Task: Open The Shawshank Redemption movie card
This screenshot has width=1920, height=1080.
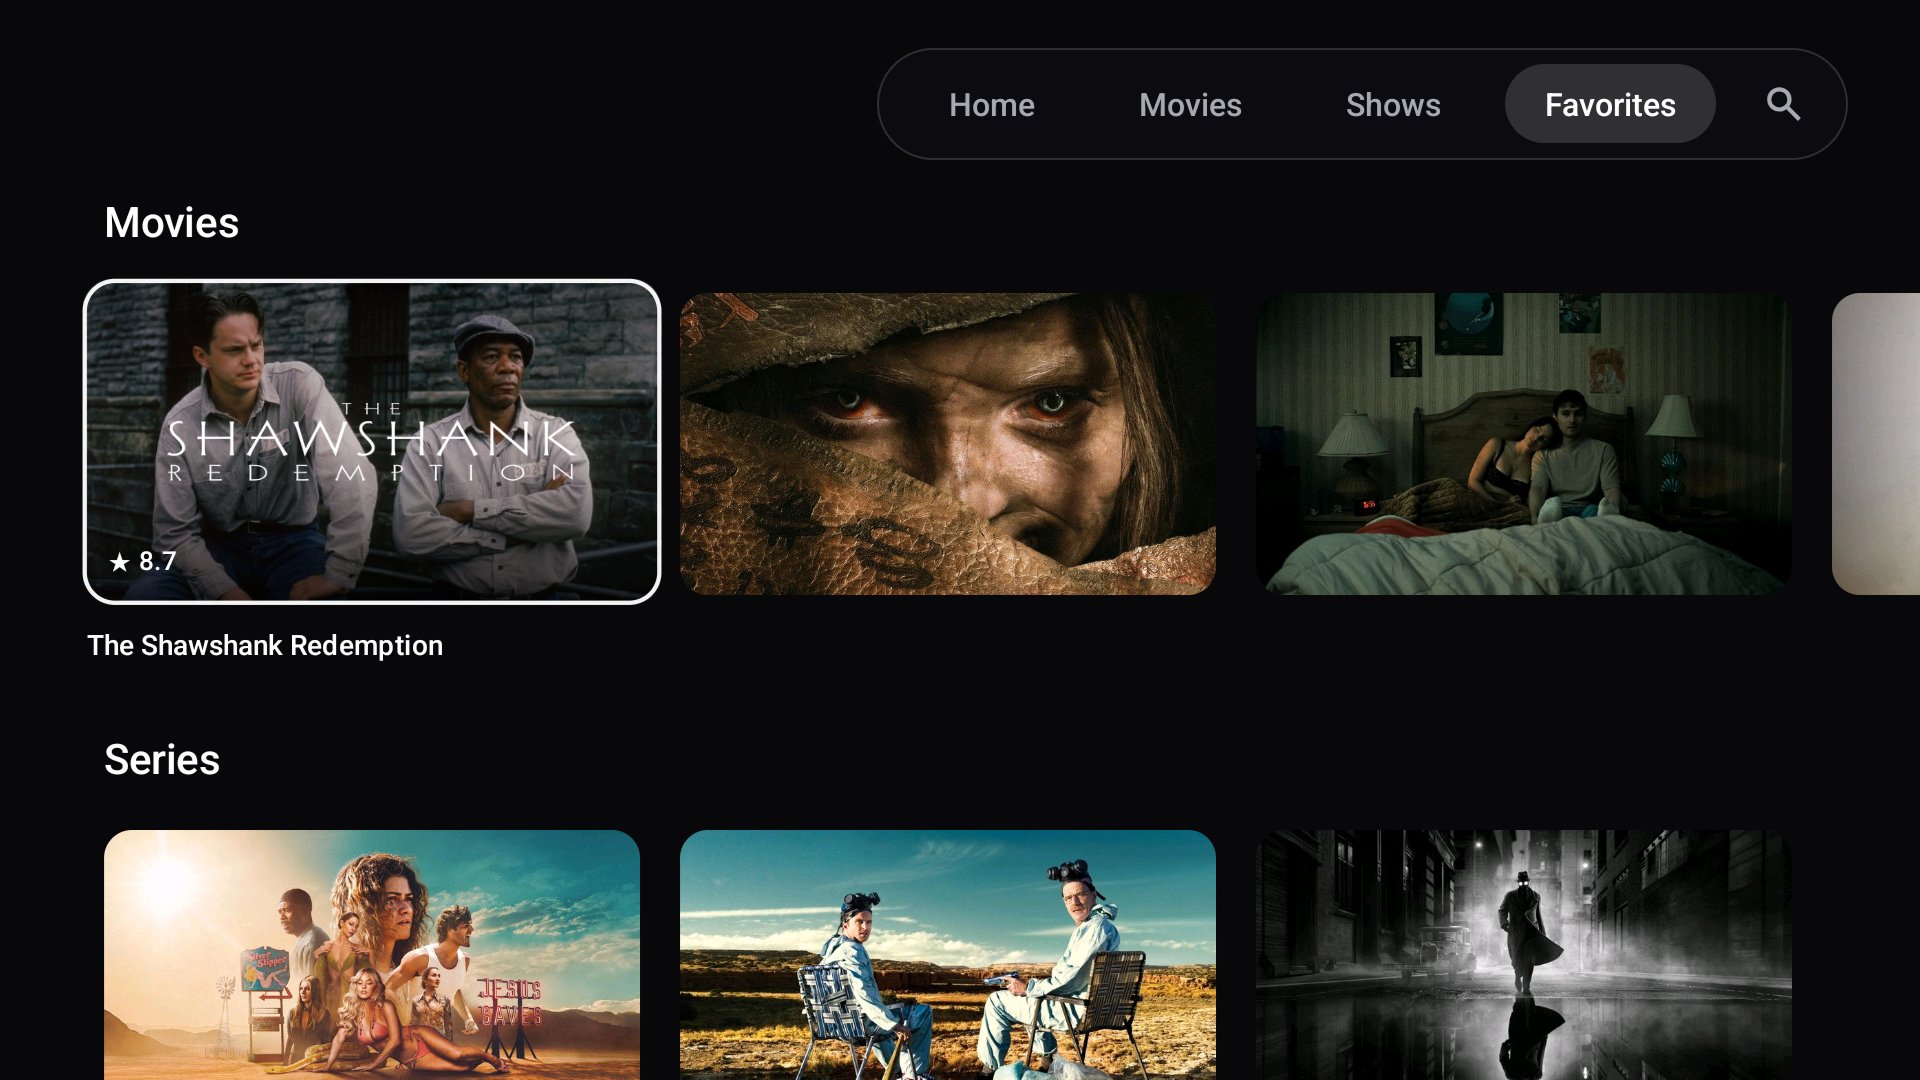Action: (372, 442)
